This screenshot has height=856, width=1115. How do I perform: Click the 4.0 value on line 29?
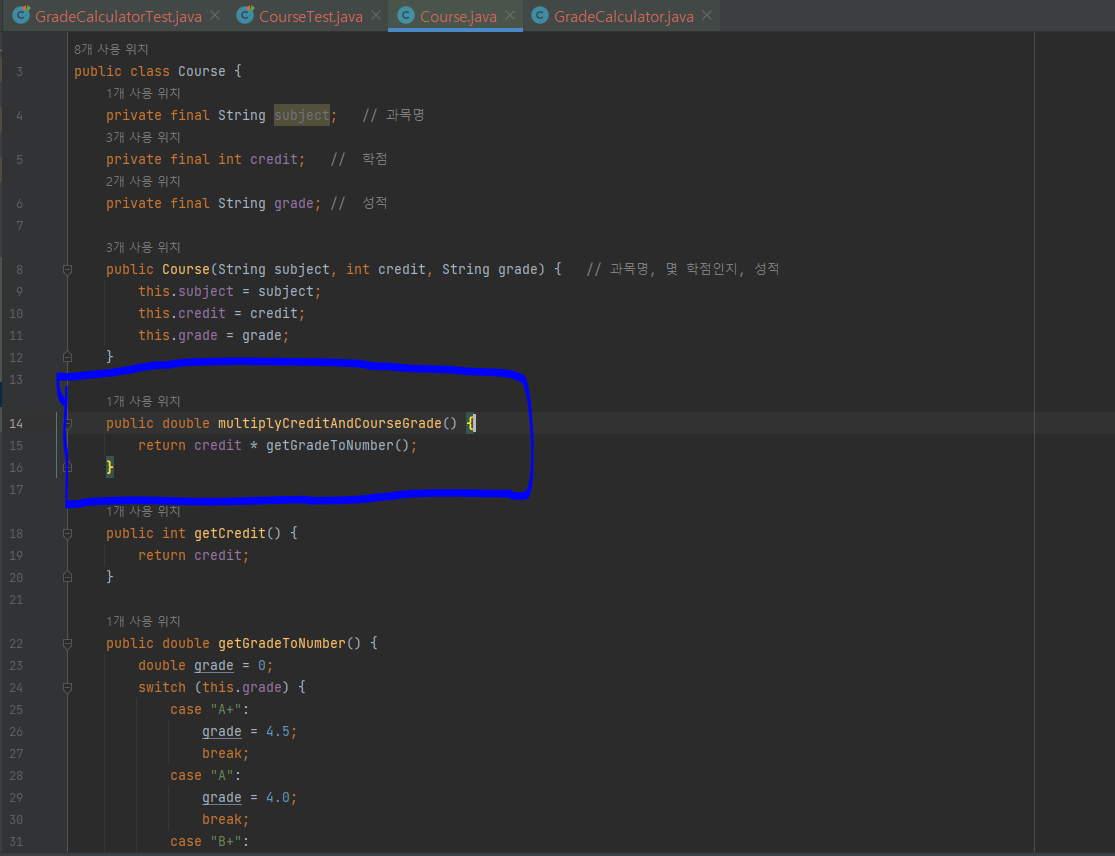277,798
